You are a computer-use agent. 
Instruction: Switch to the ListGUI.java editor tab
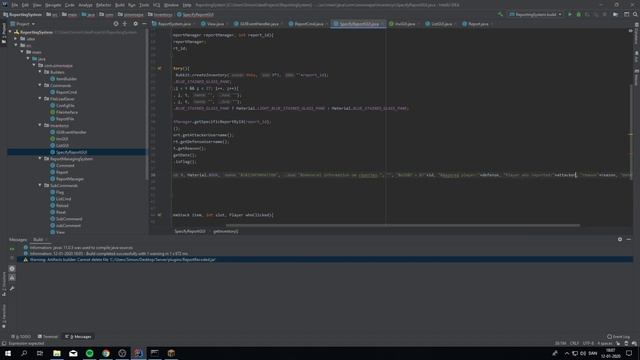pos(441,24)
